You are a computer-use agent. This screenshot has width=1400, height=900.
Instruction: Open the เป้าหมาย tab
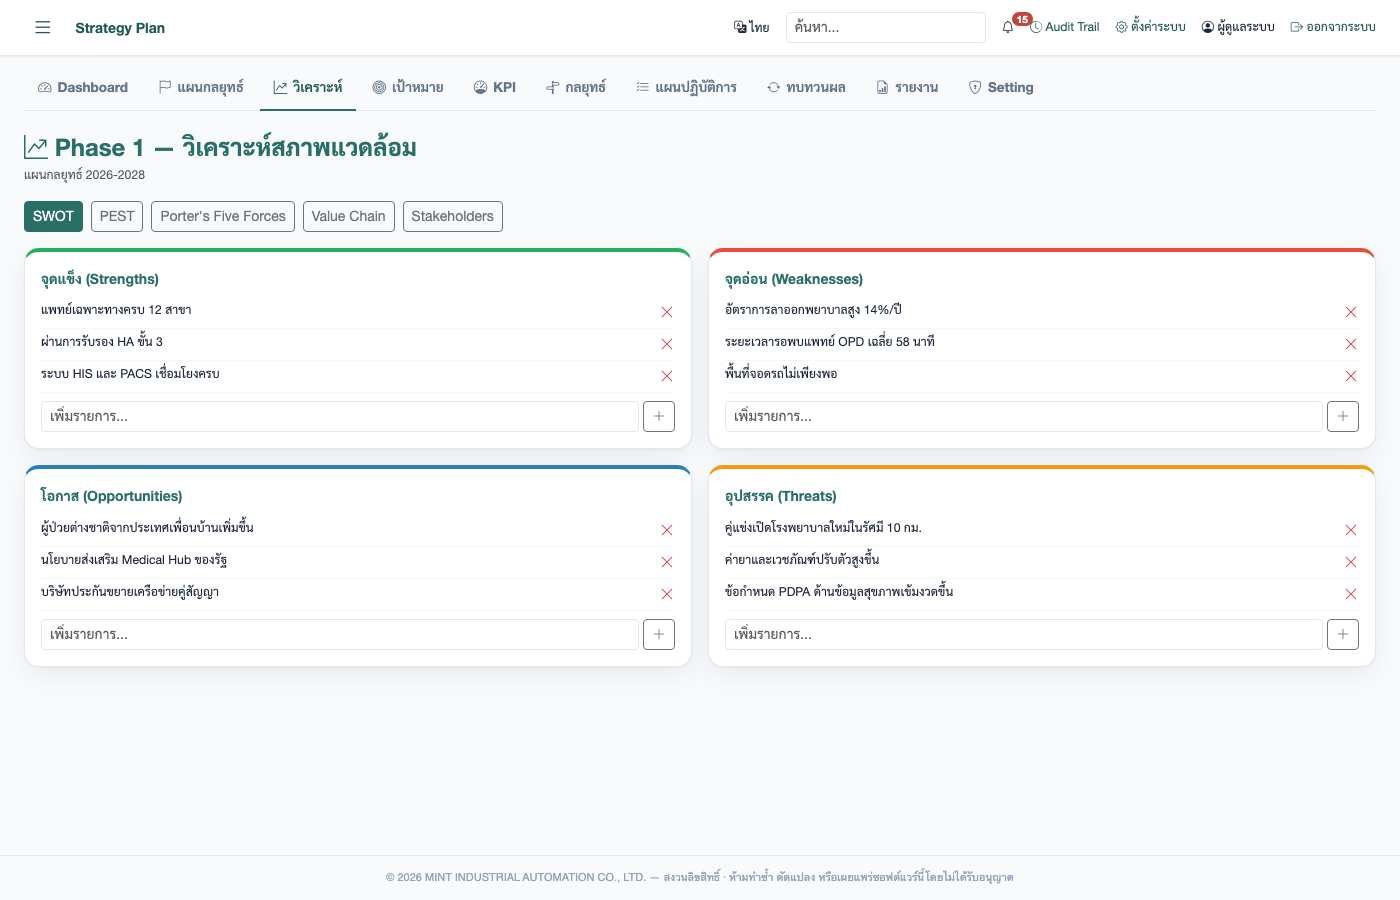(x=408, y=87)
